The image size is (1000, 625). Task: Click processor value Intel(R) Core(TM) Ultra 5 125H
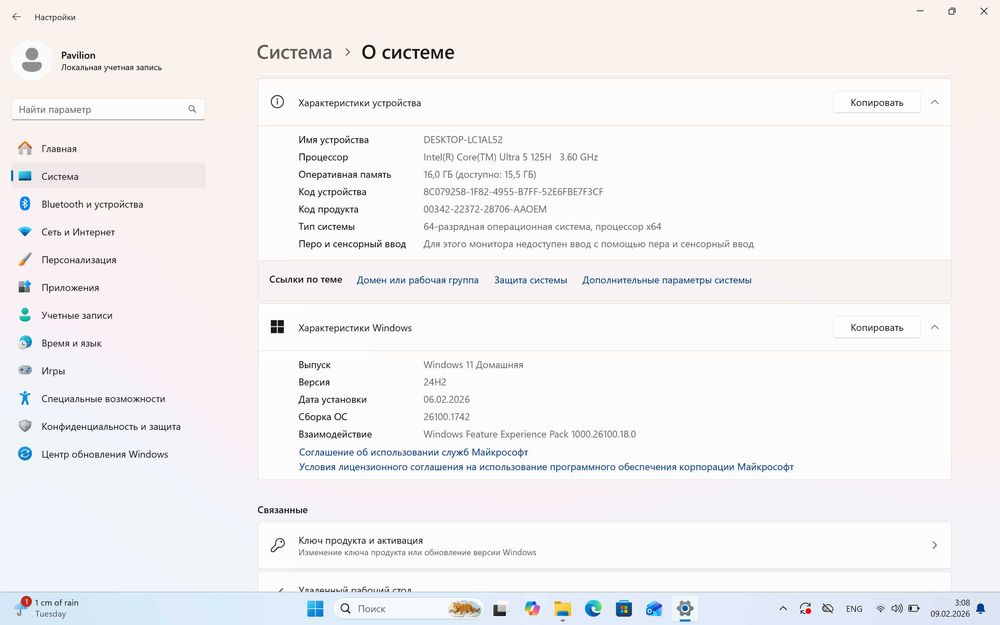487,157
